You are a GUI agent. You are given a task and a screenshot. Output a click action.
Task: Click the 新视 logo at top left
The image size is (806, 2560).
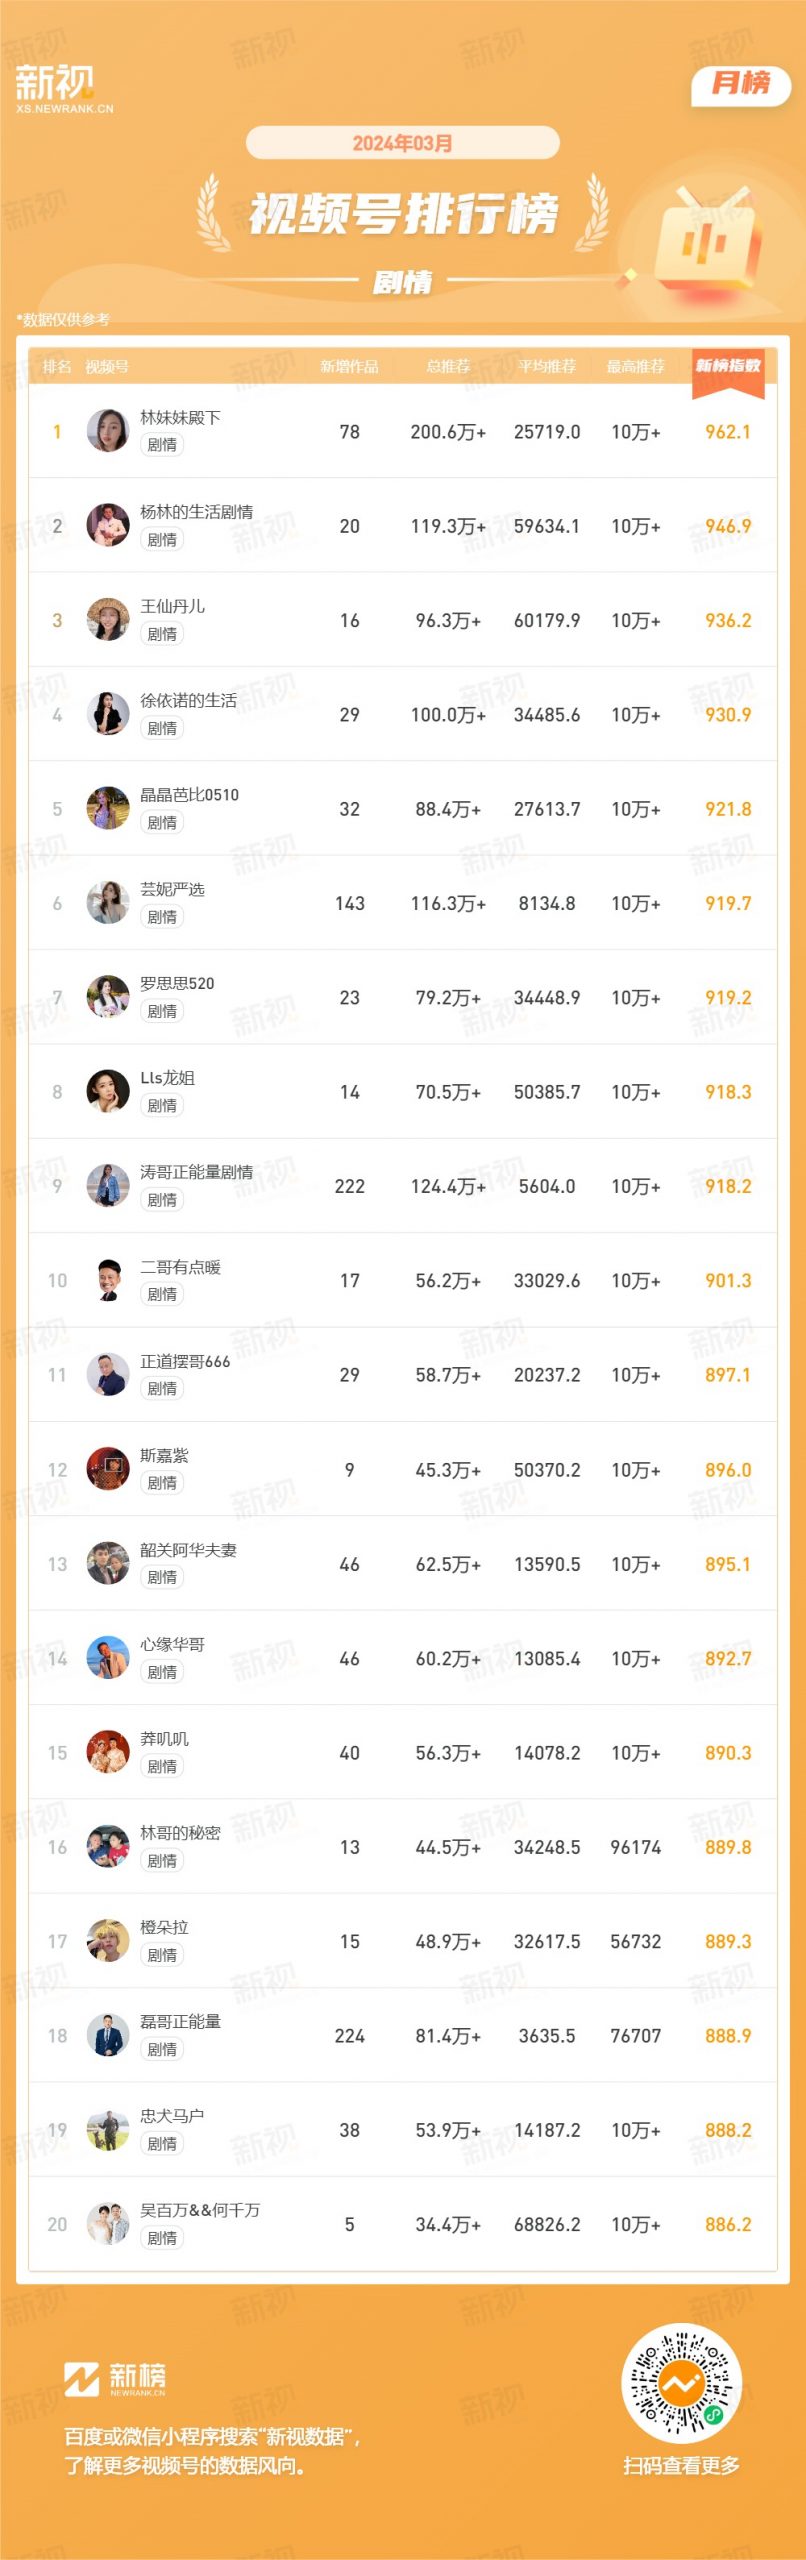(64, 89)
